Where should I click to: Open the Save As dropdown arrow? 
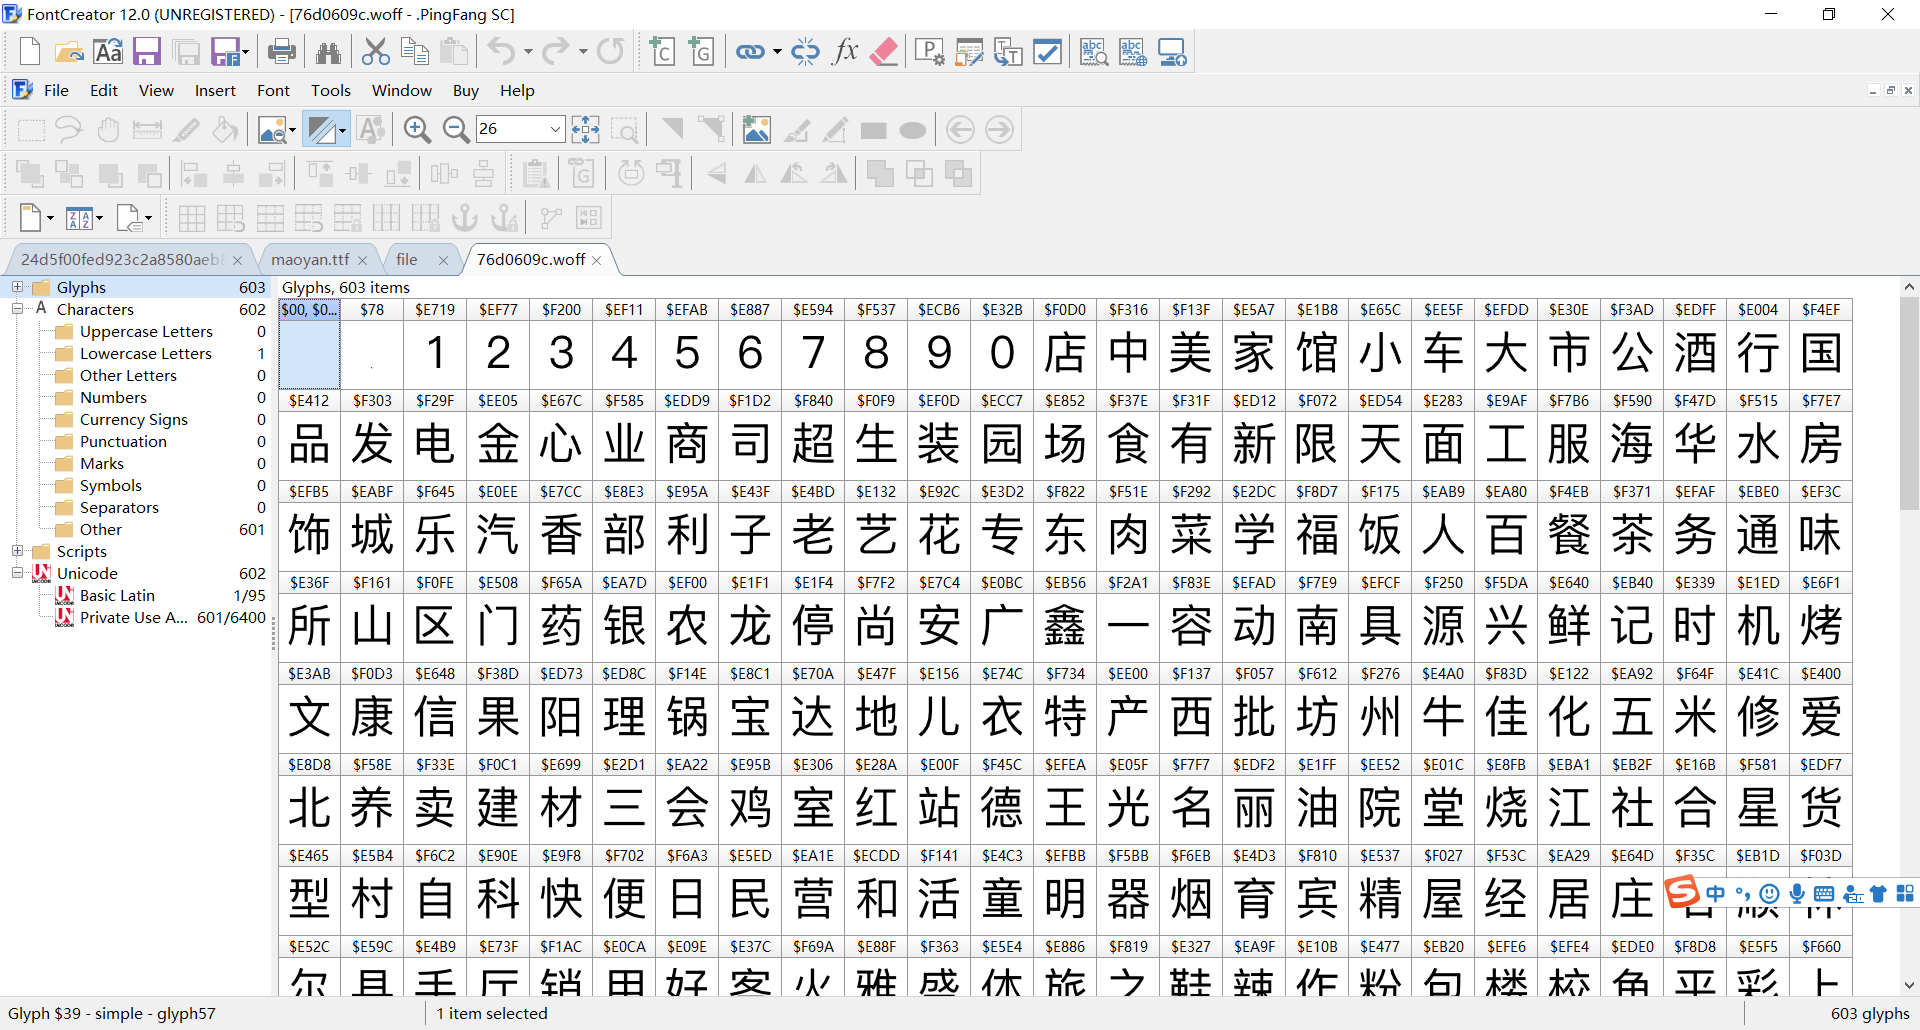(245, 51)
